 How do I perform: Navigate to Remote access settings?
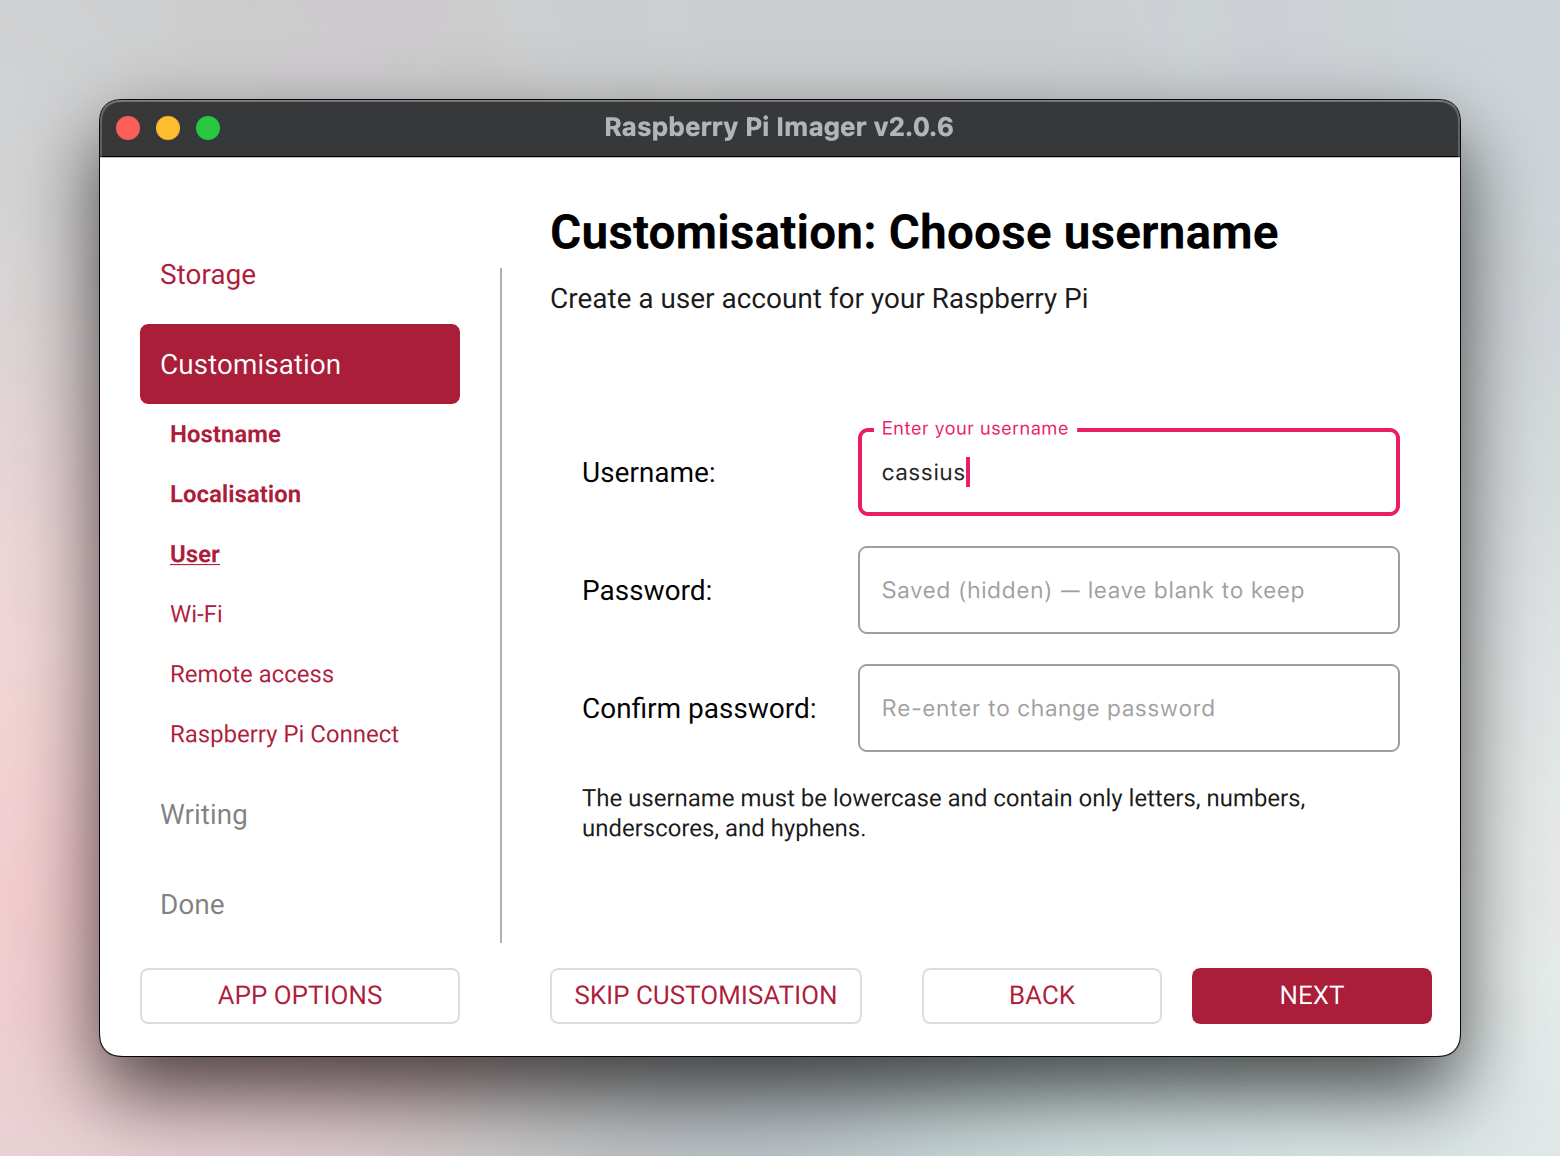tap(252, 674)
